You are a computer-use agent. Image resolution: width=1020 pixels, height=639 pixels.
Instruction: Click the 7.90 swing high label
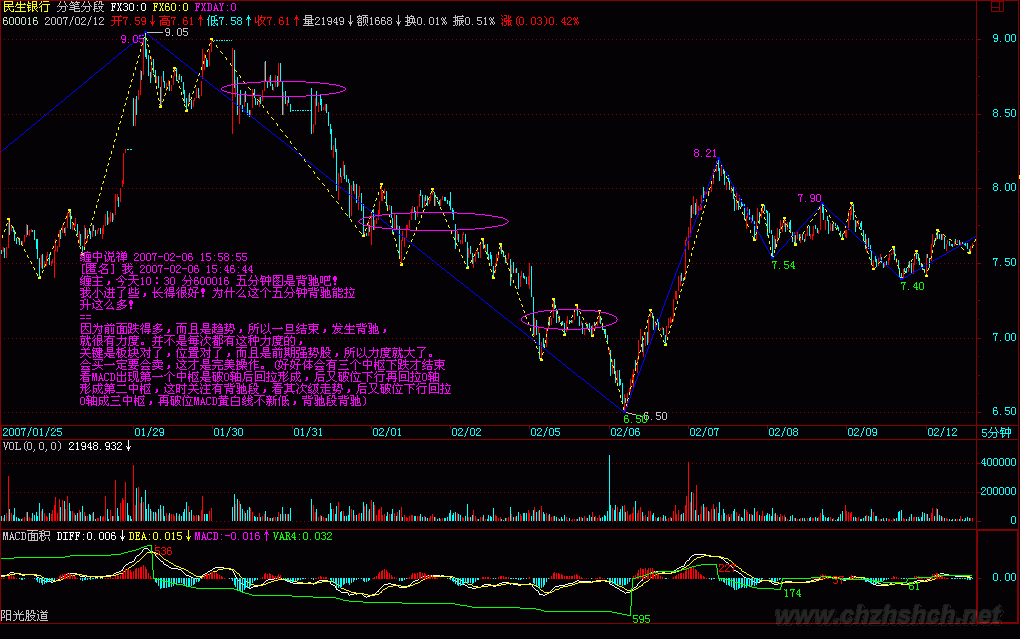point(809,198)
